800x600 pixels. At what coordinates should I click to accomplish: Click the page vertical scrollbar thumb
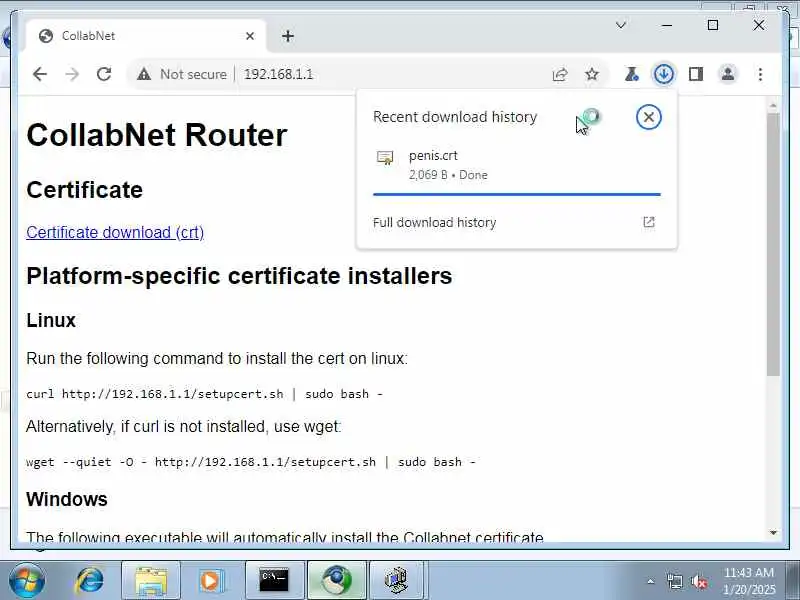pos(773,245)
